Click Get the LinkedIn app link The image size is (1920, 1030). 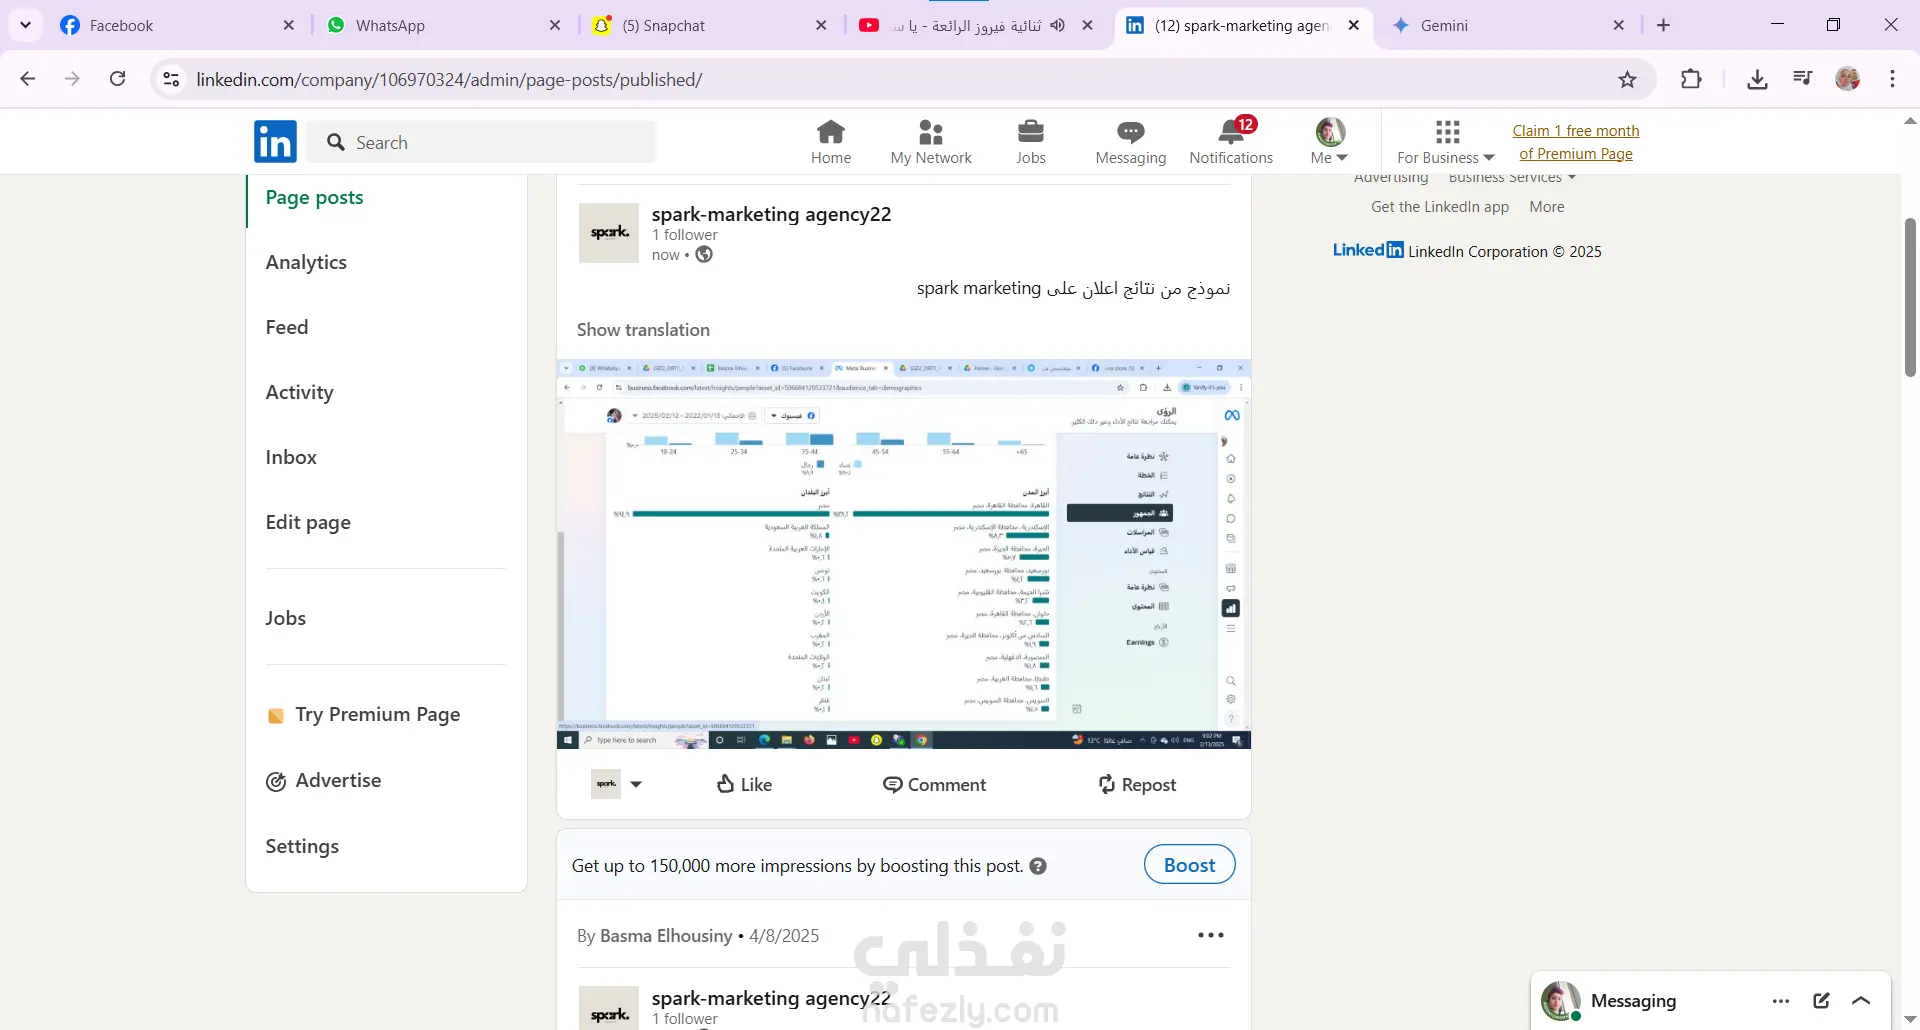coord(1440,207)
